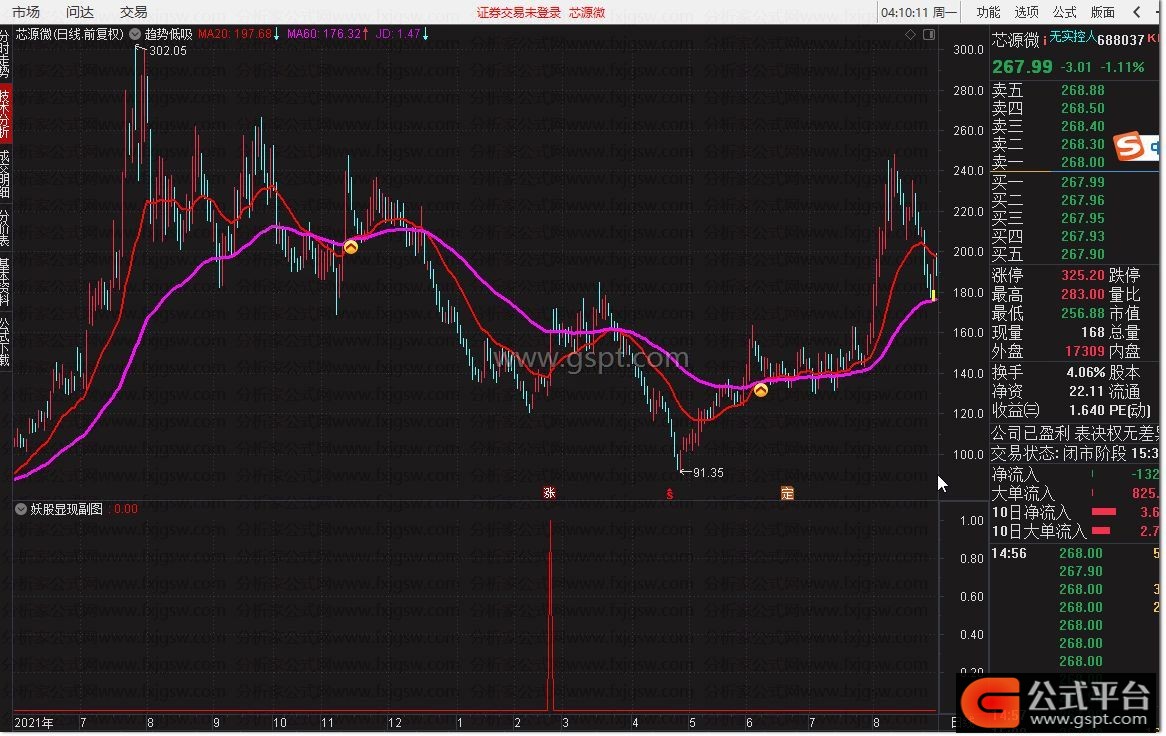This screenshot has width=1166, height=736.
Task: Click the 定 event marker below the chart
Action: [787, 492]
